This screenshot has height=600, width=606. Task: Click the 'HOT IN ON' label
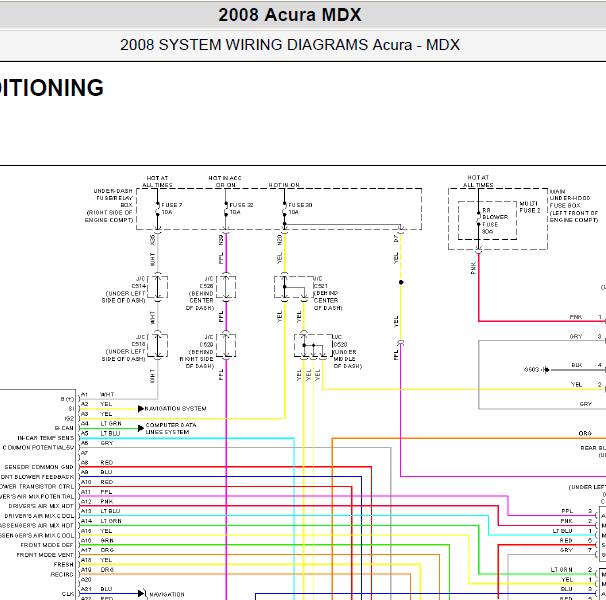284,185
